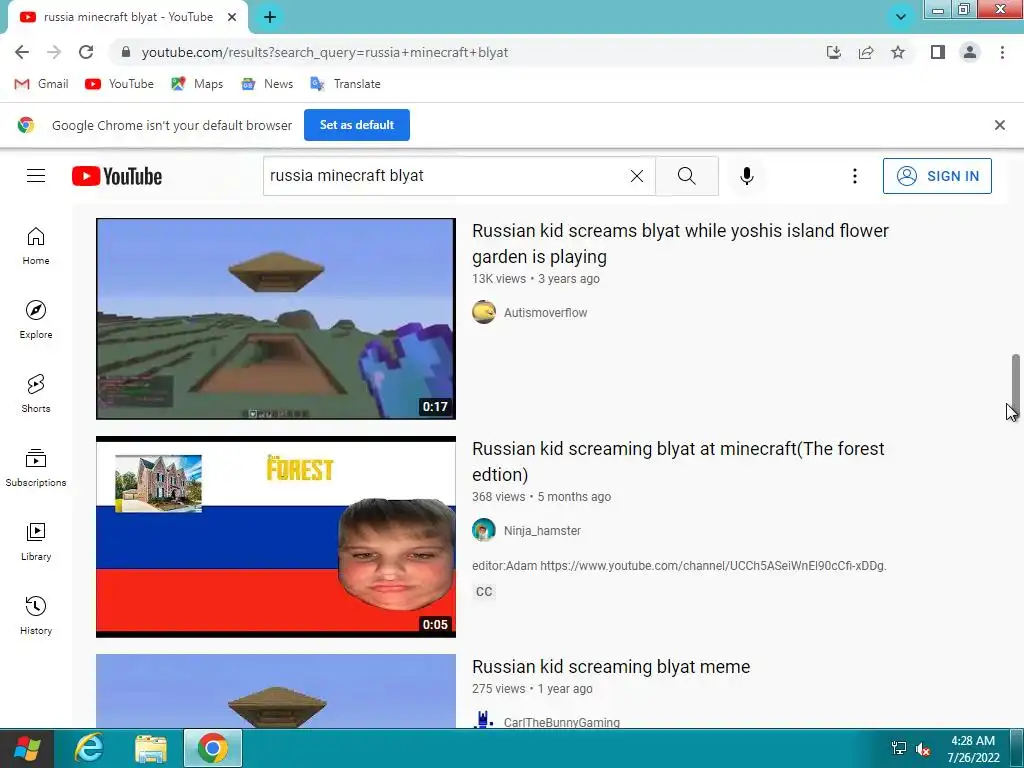Clear the search query with the X

[x=637, y=176]
